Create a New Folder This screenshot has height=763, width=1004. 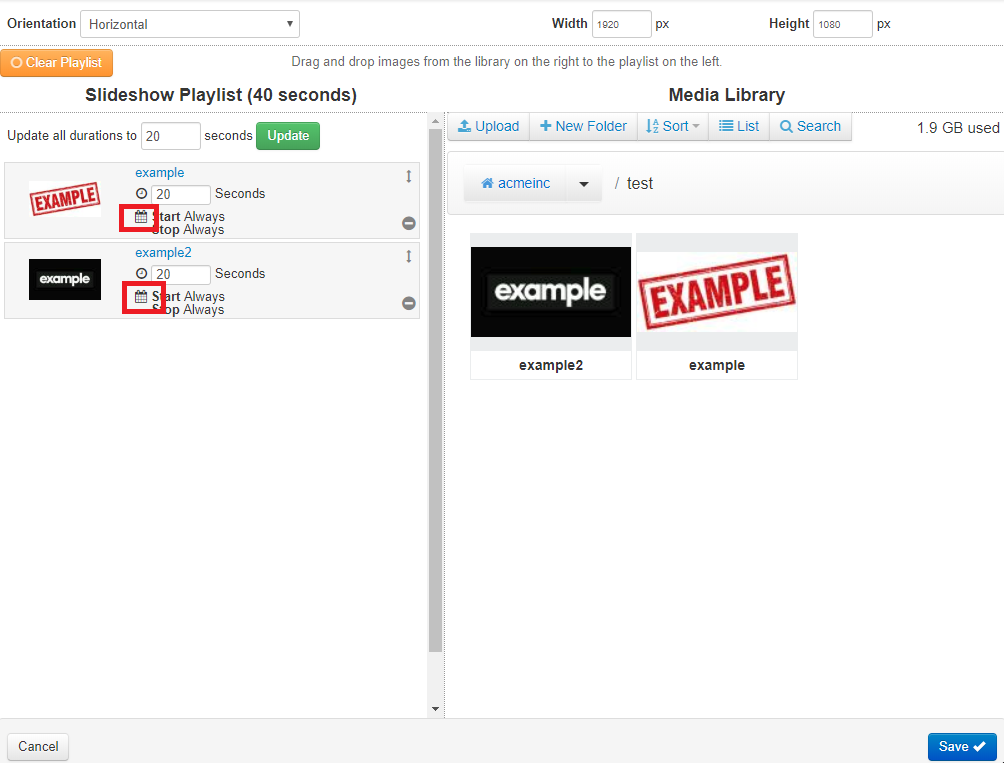(583, 126)
